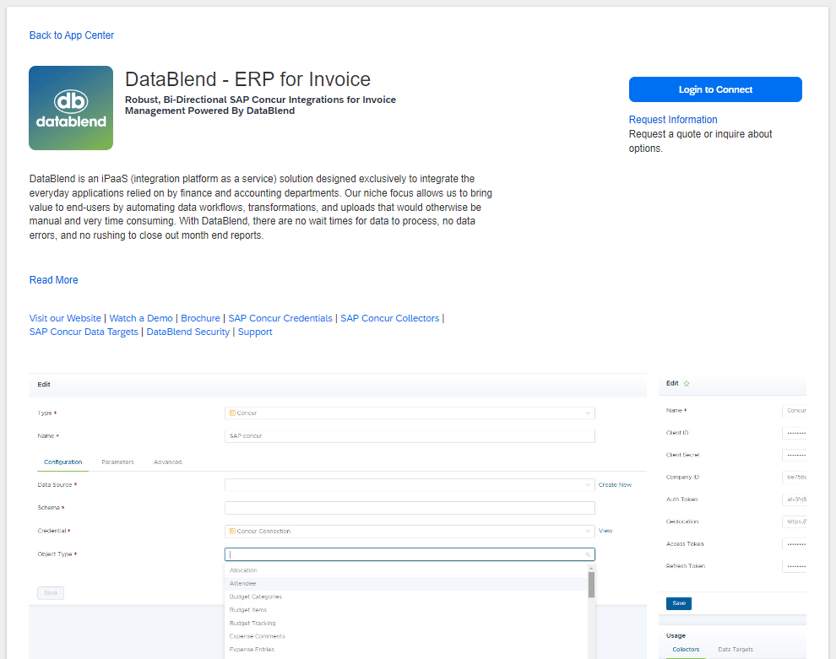Switch to the Configuration tab

pos(63,462)
